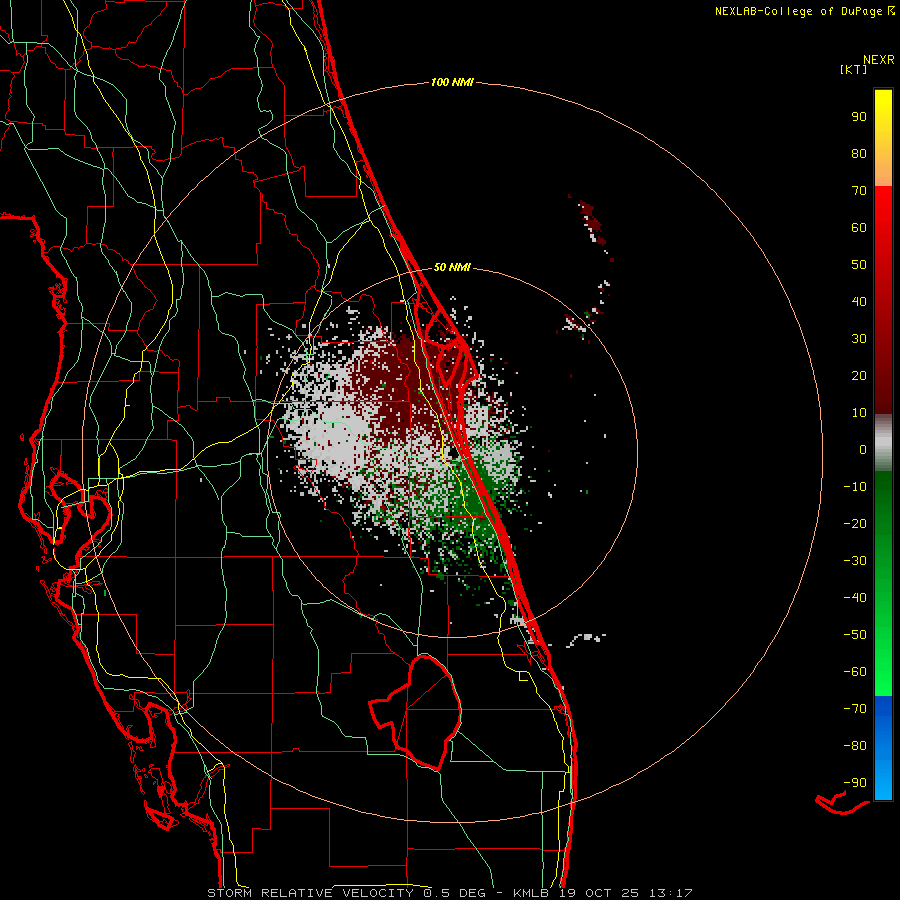
Task: Select the 0 value on velocity scale
Action: 863,450
